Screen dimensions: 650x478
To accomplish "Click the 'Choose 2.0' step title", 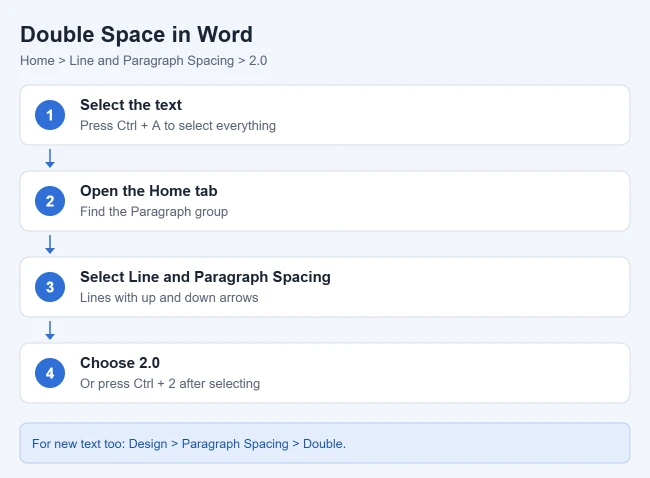I will pyautogui.click(x=120, y=363).
